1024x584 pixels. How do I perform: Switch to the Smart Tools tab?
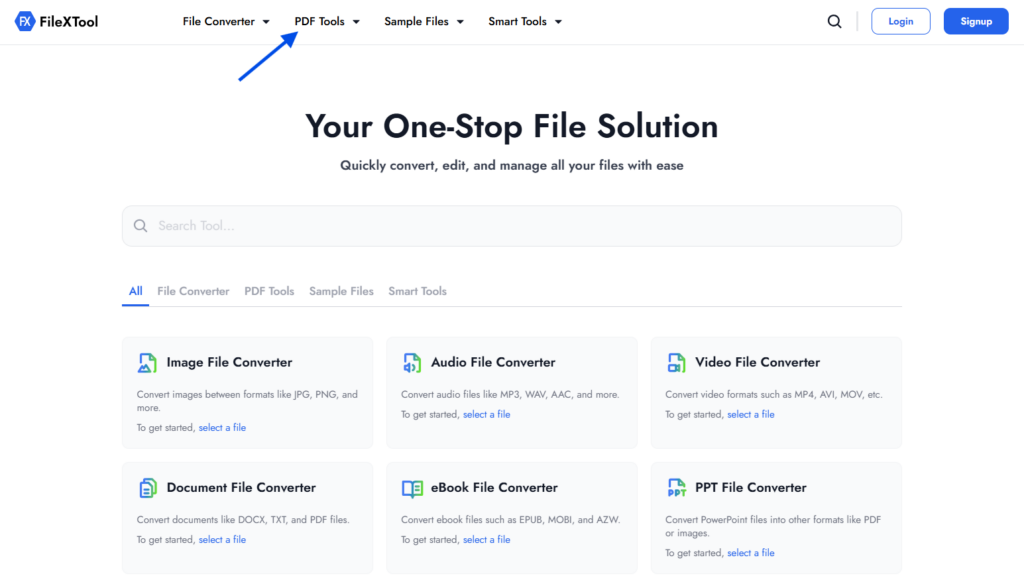(x=417, y=291)
